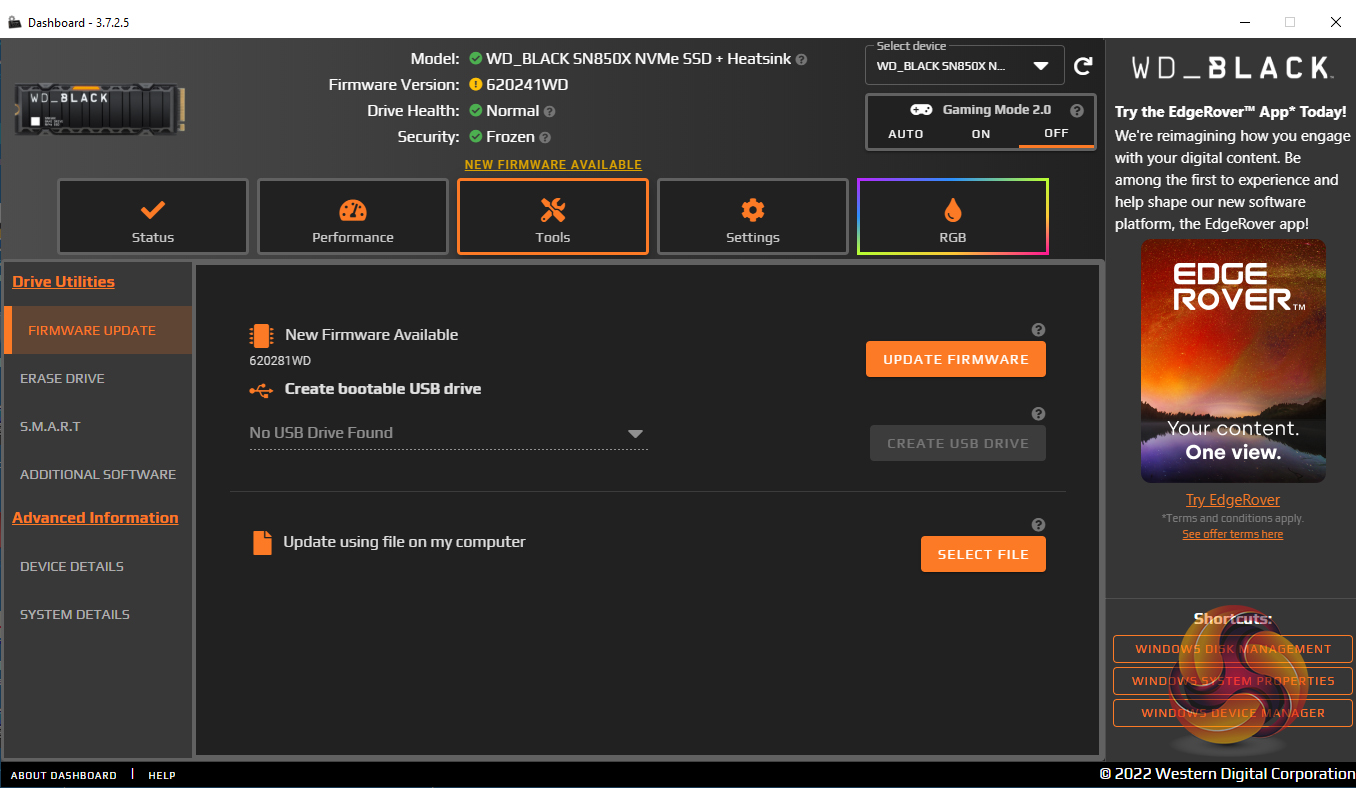The height and width of the screenshot is (788, 1356).
Task: Open ADDITIONAL SOFTWARE section
Action: [98, 474]
